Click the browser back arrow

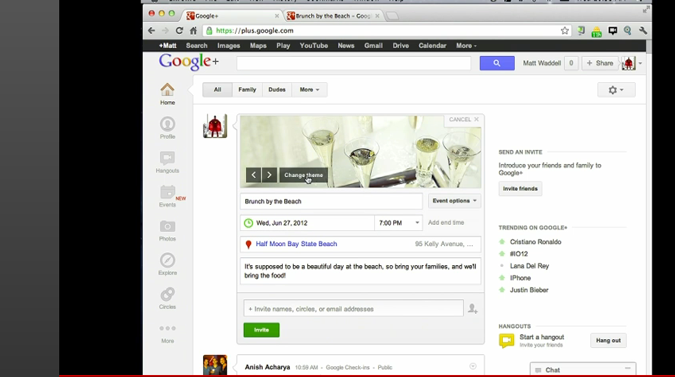coord(151,31)
